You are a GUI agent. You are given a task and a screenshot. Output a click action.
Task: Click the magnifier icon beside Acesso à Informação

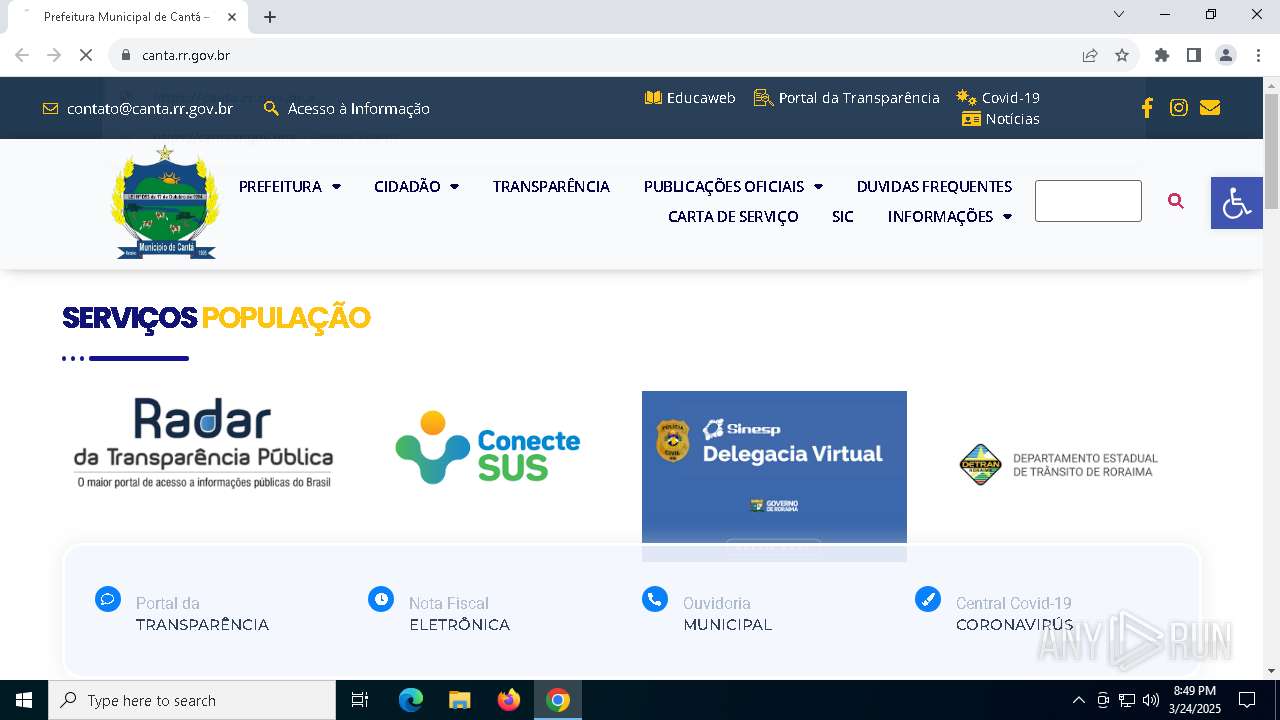click(271, 108)
